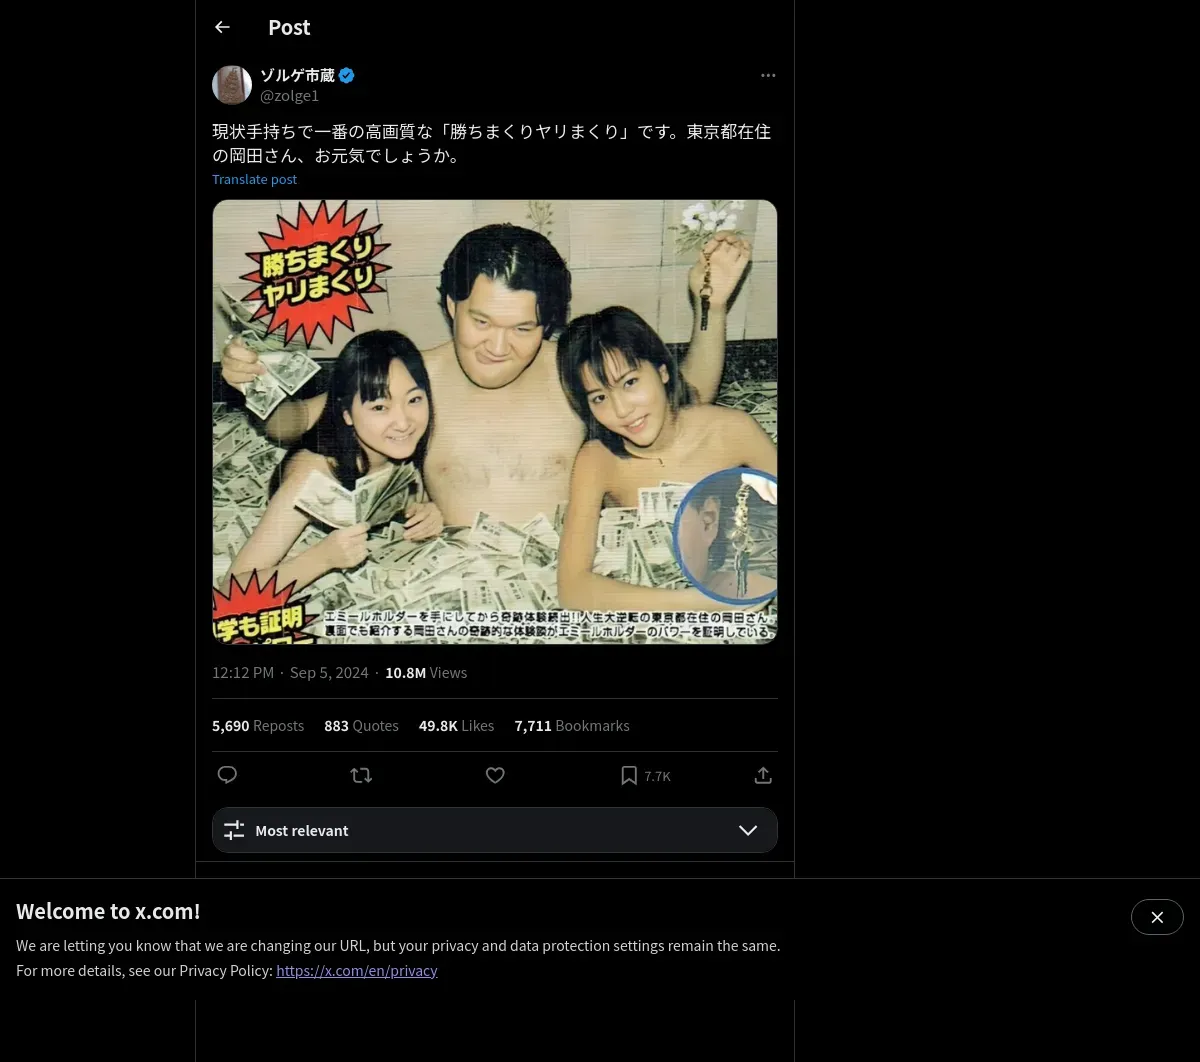Click Translate post
The width and height of the screenshot is (1200, 1062).
click(x=254, y=179)
